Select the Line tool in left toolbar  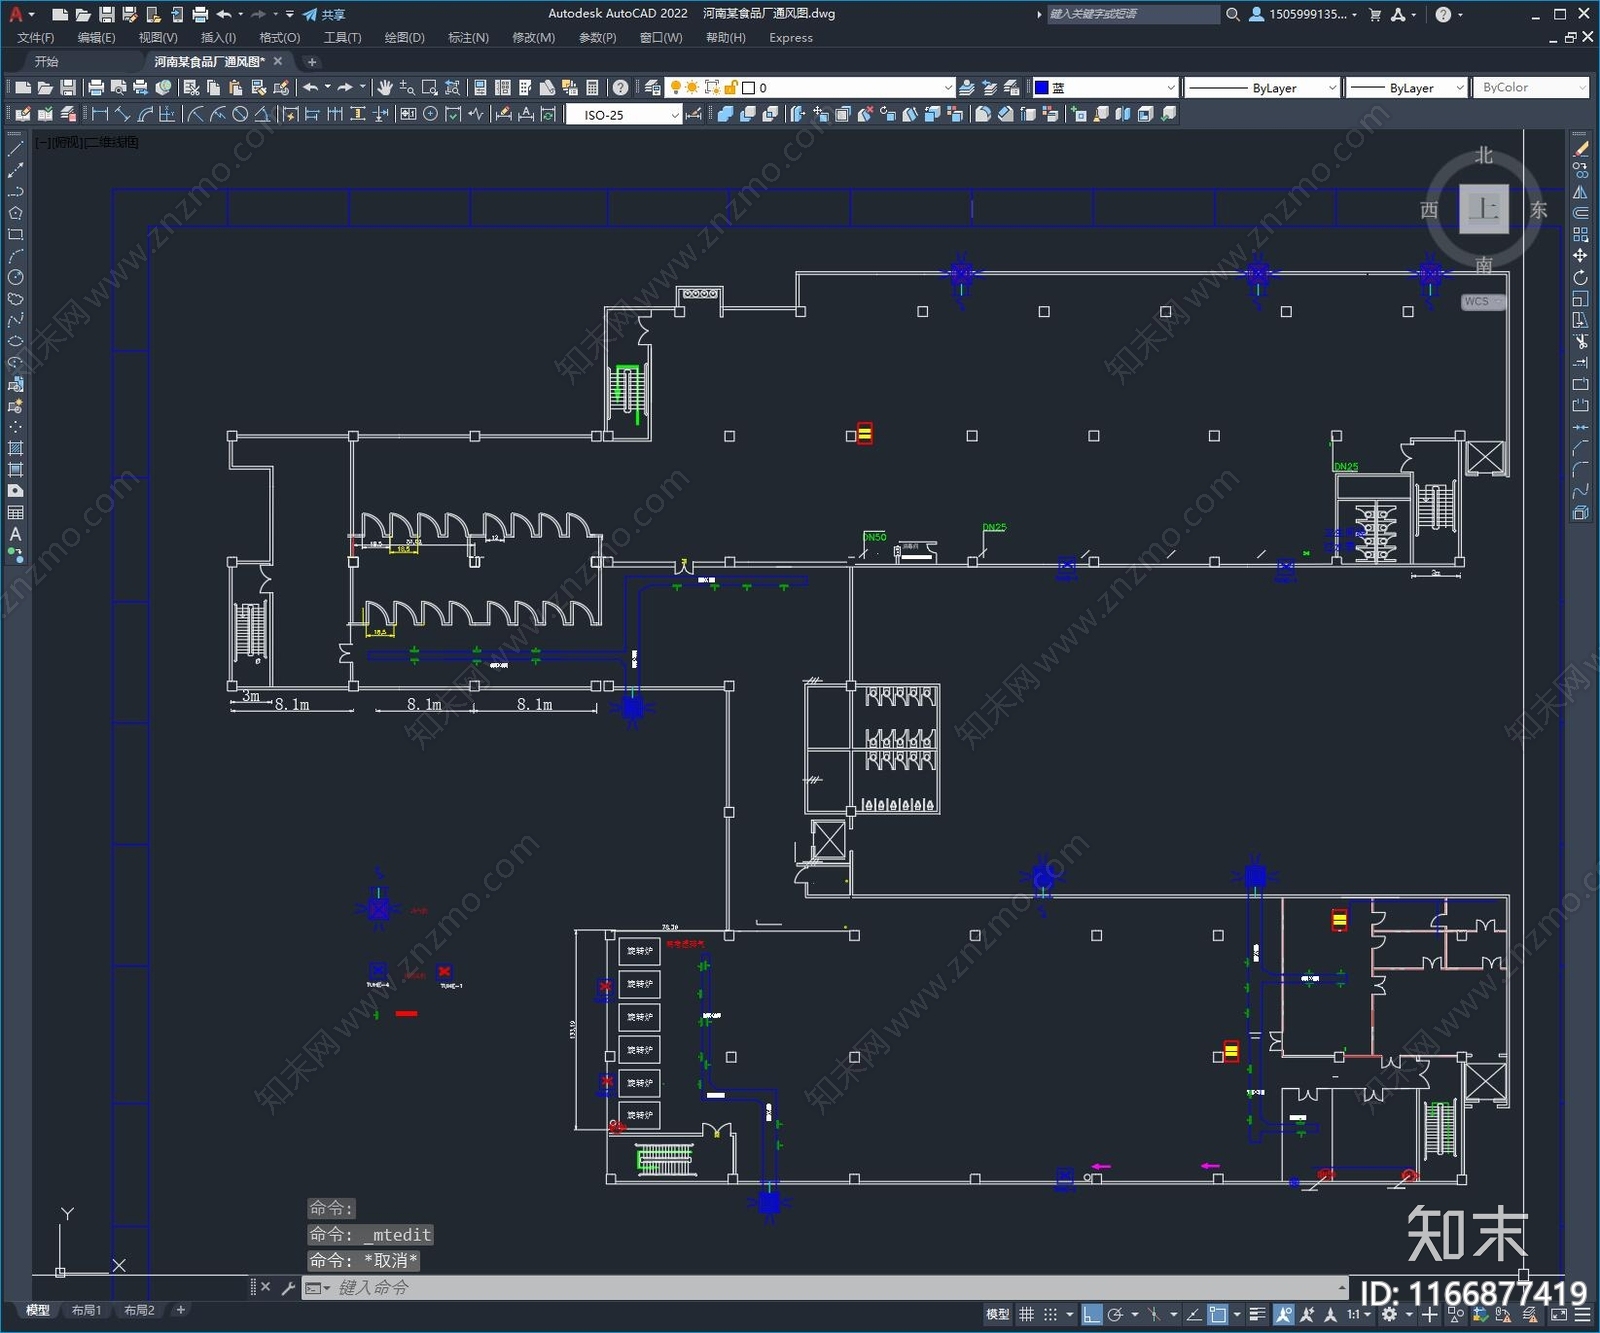click(15, 149)
